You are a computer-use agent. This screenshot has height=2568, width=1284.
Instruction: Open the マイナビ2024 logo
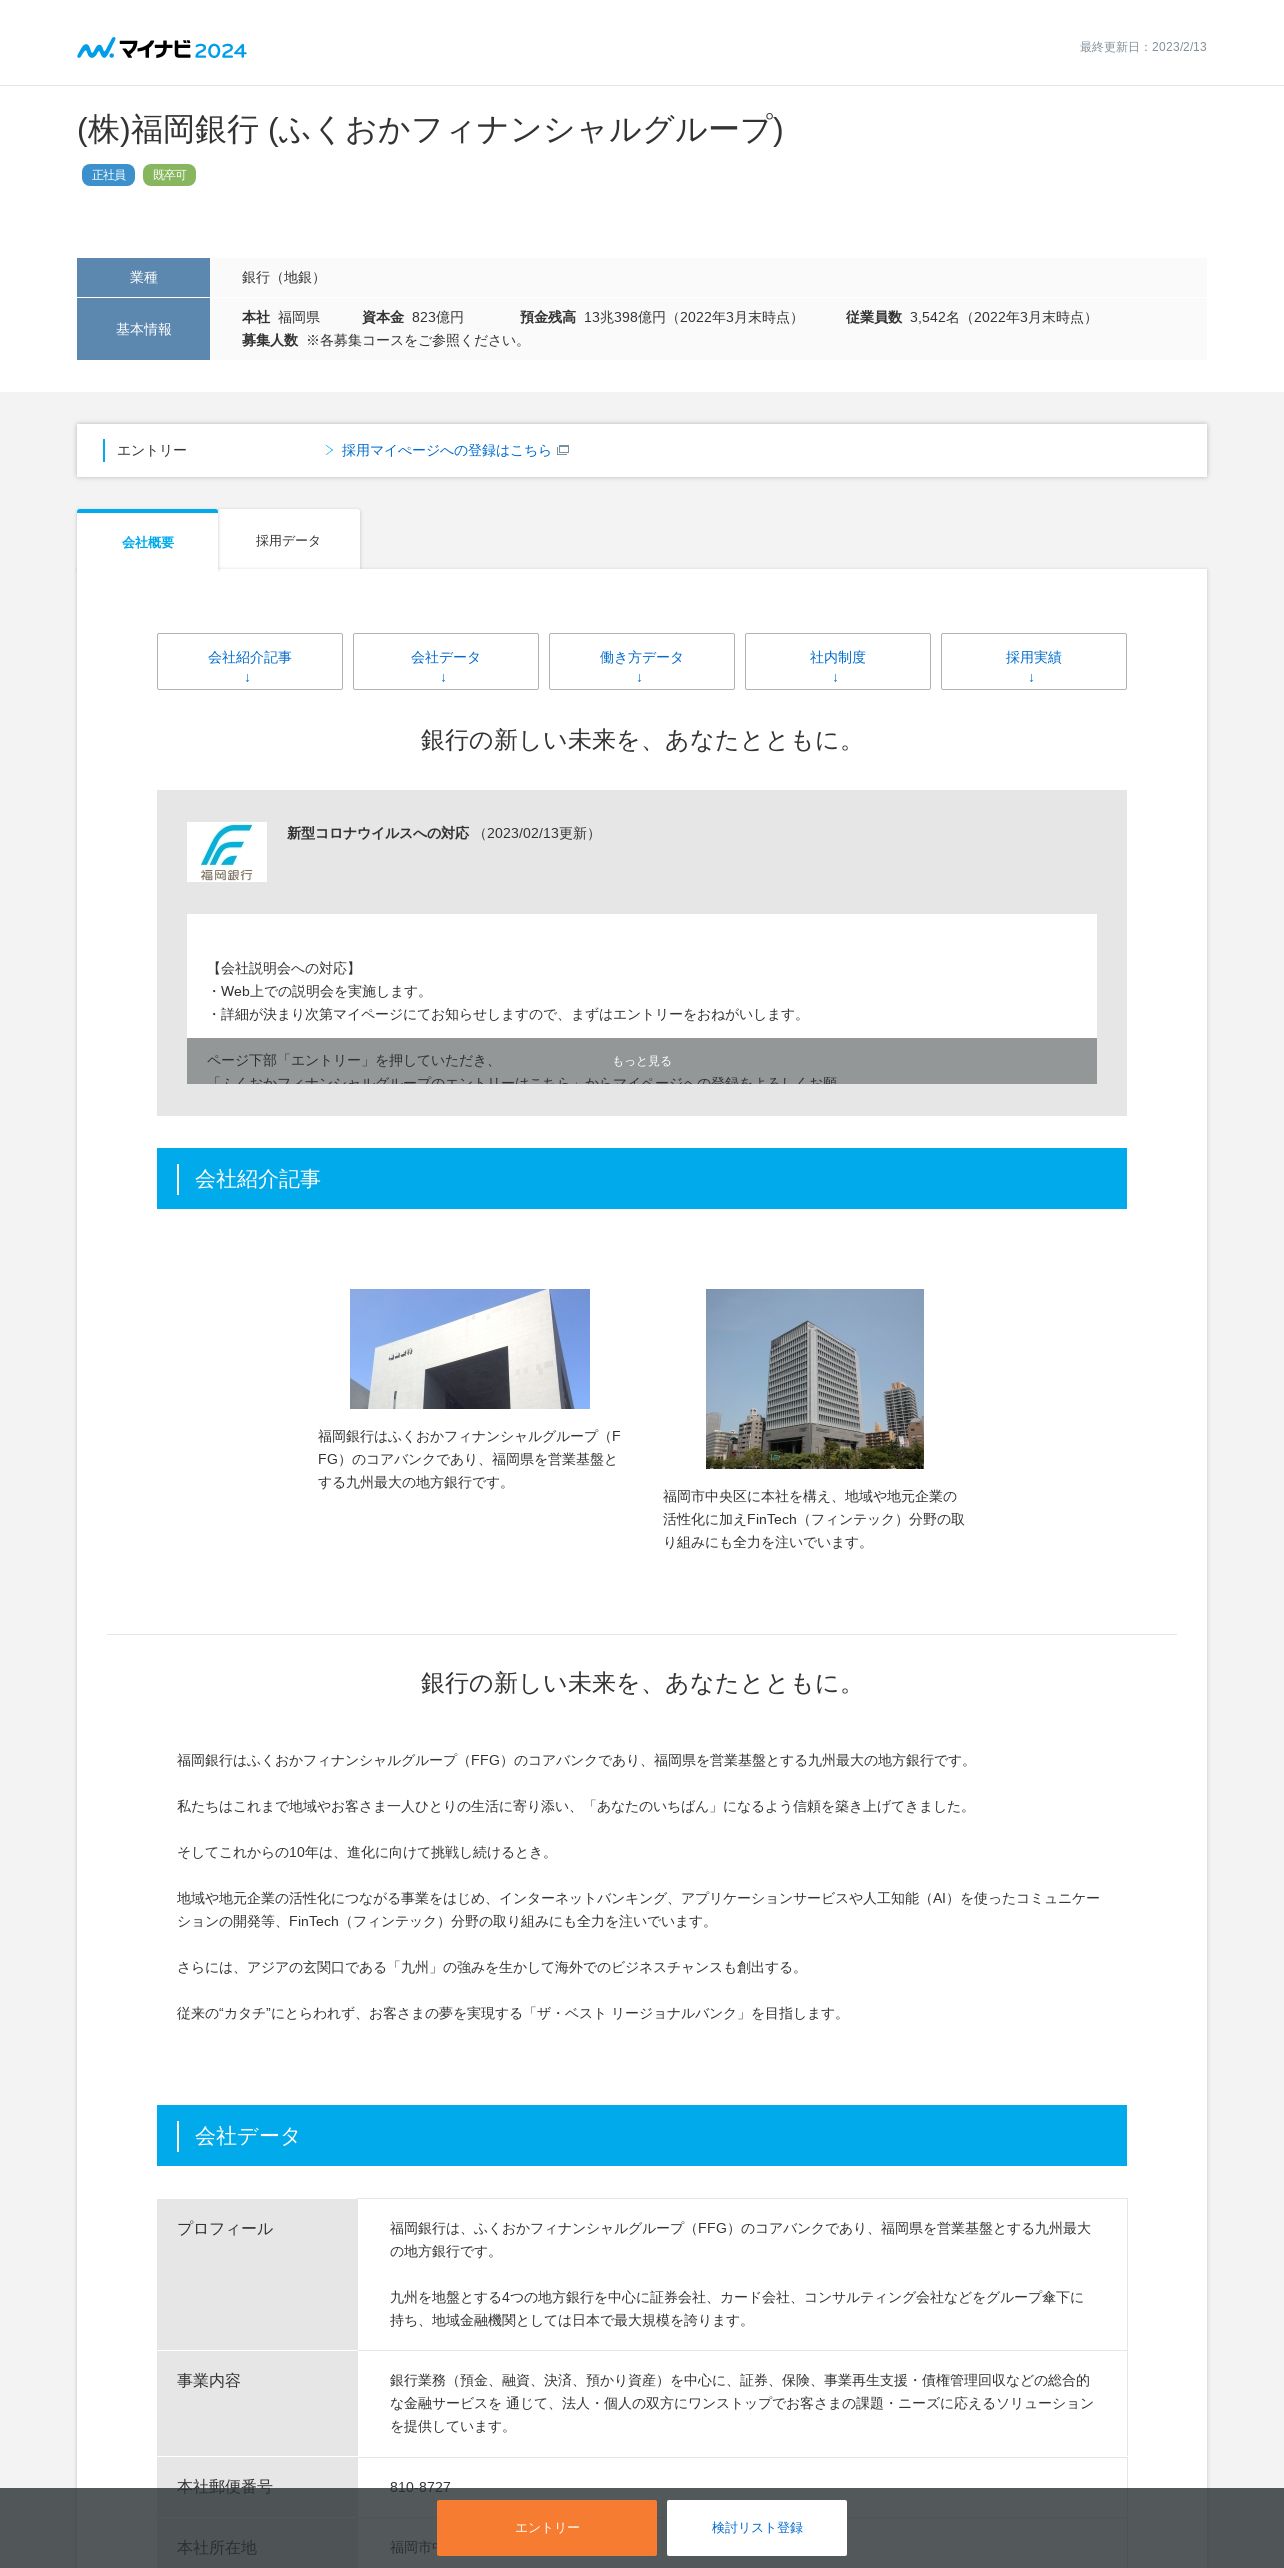(162, 48)
